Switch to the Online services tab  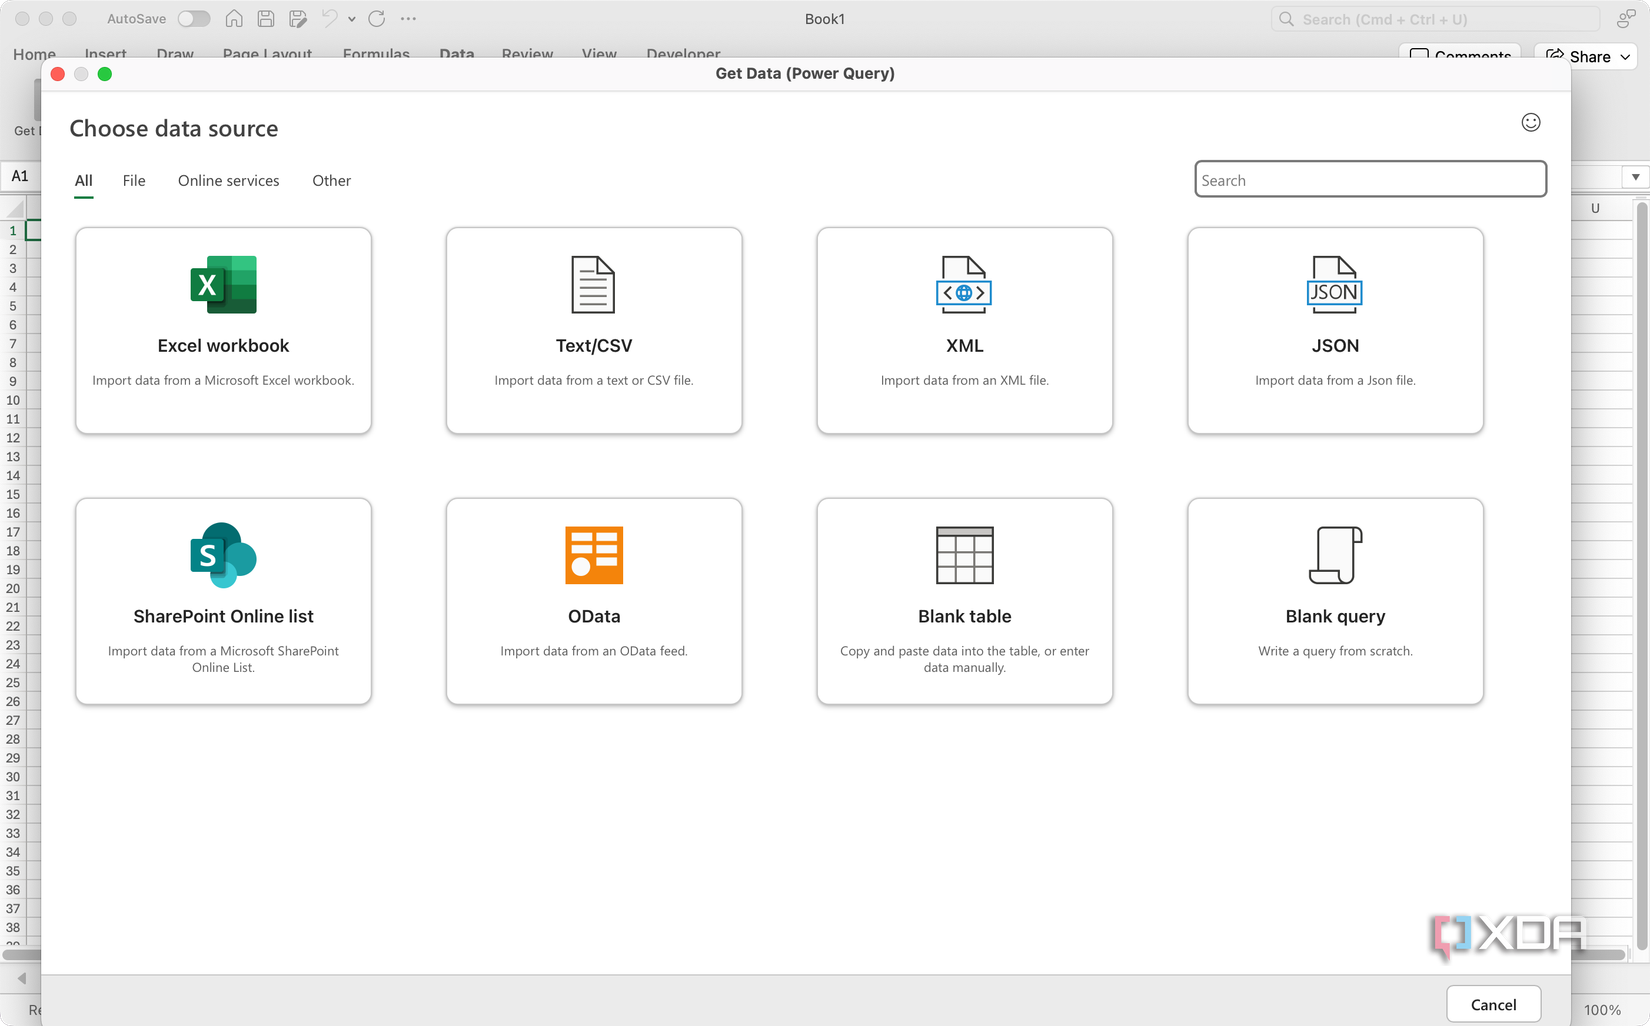click(228, 180)
